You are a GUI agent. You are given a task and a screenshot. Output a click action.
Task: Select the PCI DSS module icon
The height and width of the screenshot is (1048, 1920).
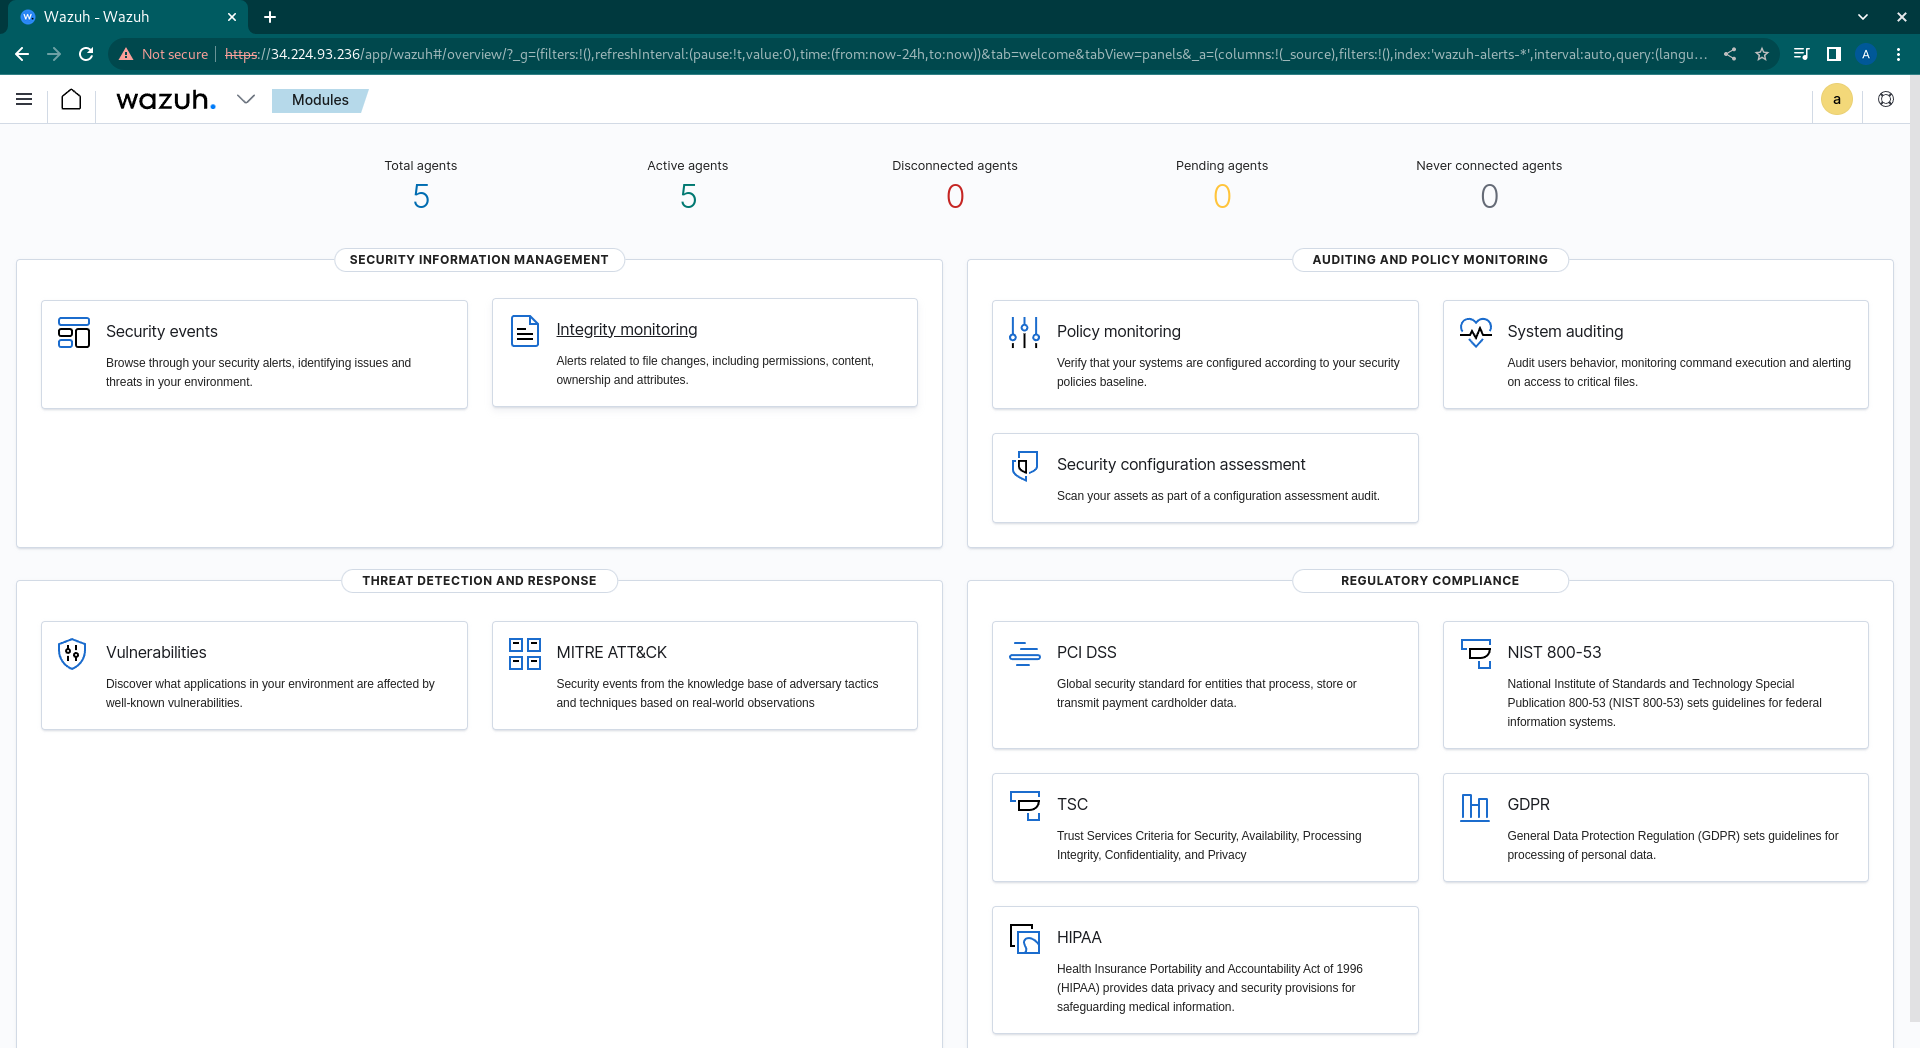pos(1024,655)
